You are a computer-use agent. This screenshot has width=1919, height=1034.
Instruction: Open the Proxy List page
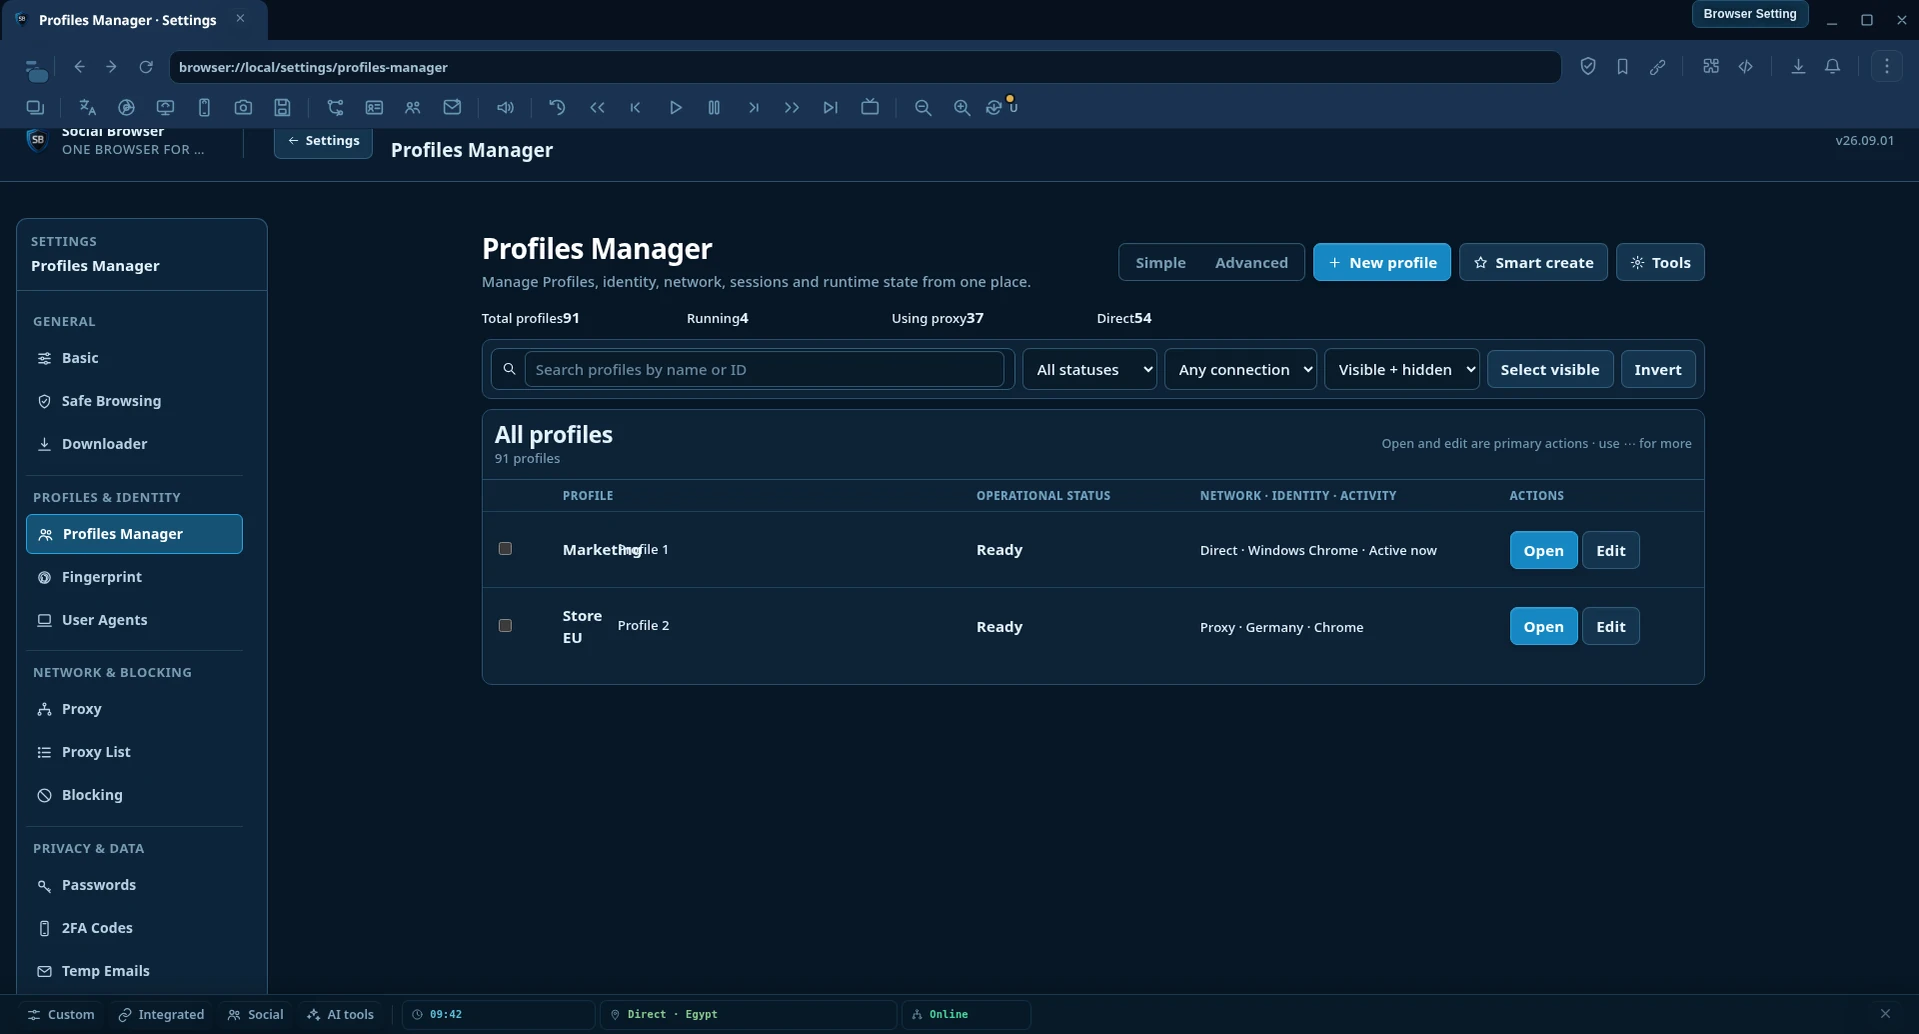pos(134,752)
